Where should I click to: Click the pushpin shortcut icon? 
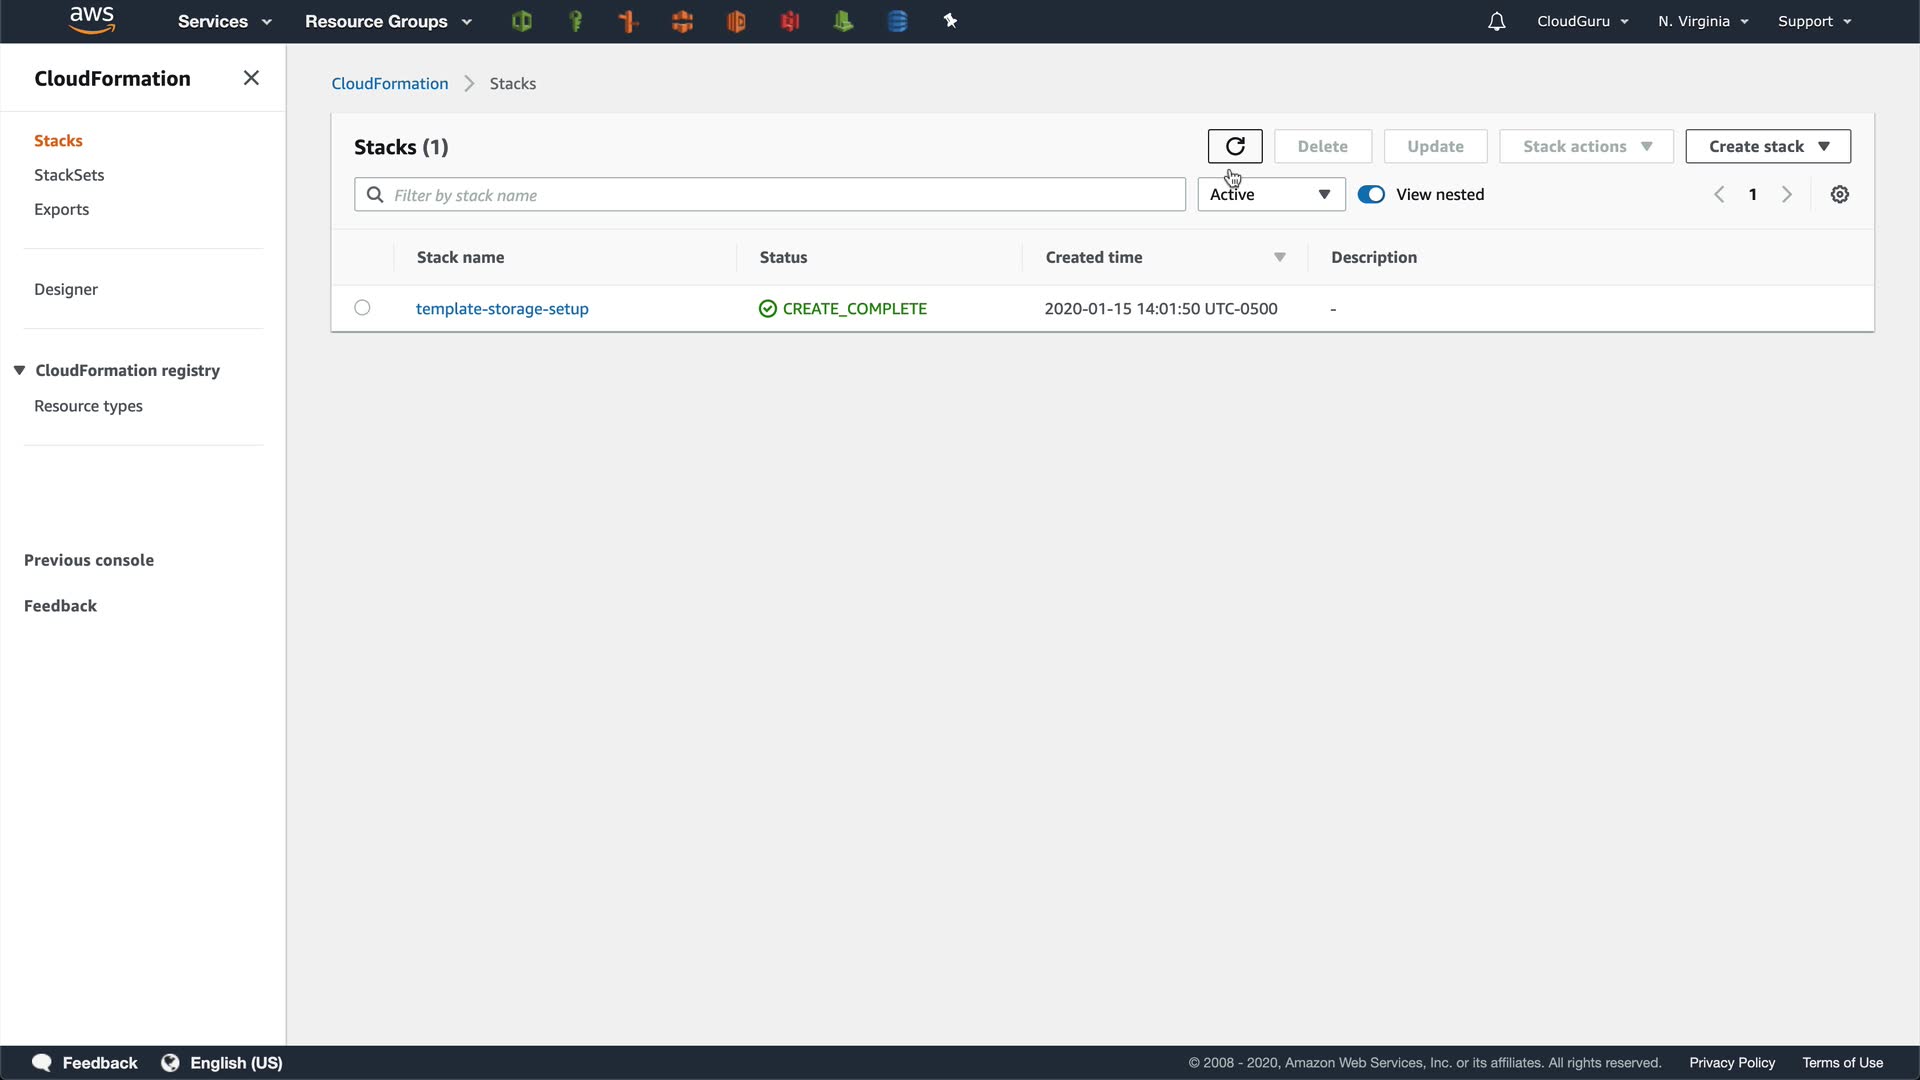tap(950, 21)
